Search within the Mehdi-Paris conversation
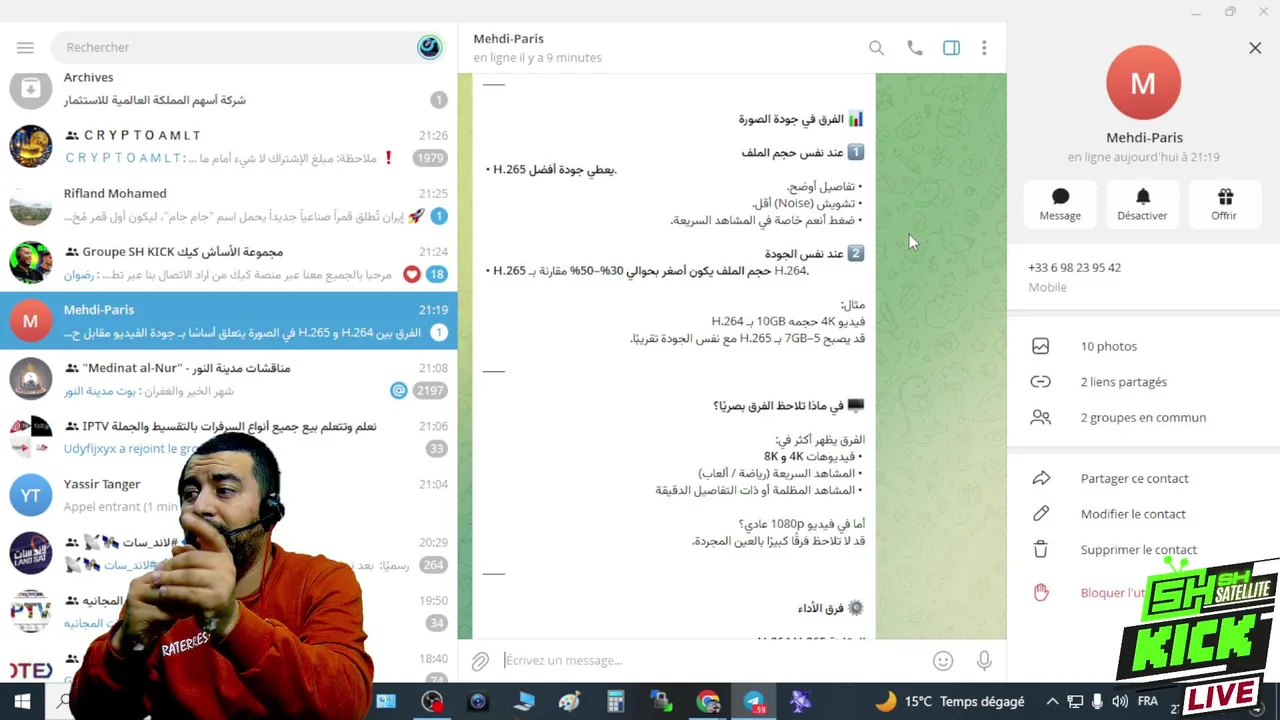The width and height of the screenshot is (1280, 720). tap(876, 48)
